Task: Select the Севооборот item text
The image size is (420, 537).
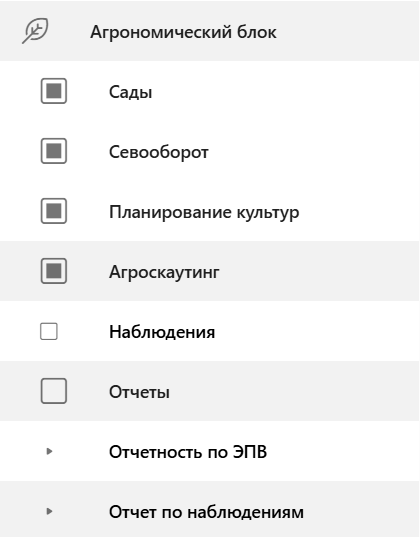Action: point(159,152)
